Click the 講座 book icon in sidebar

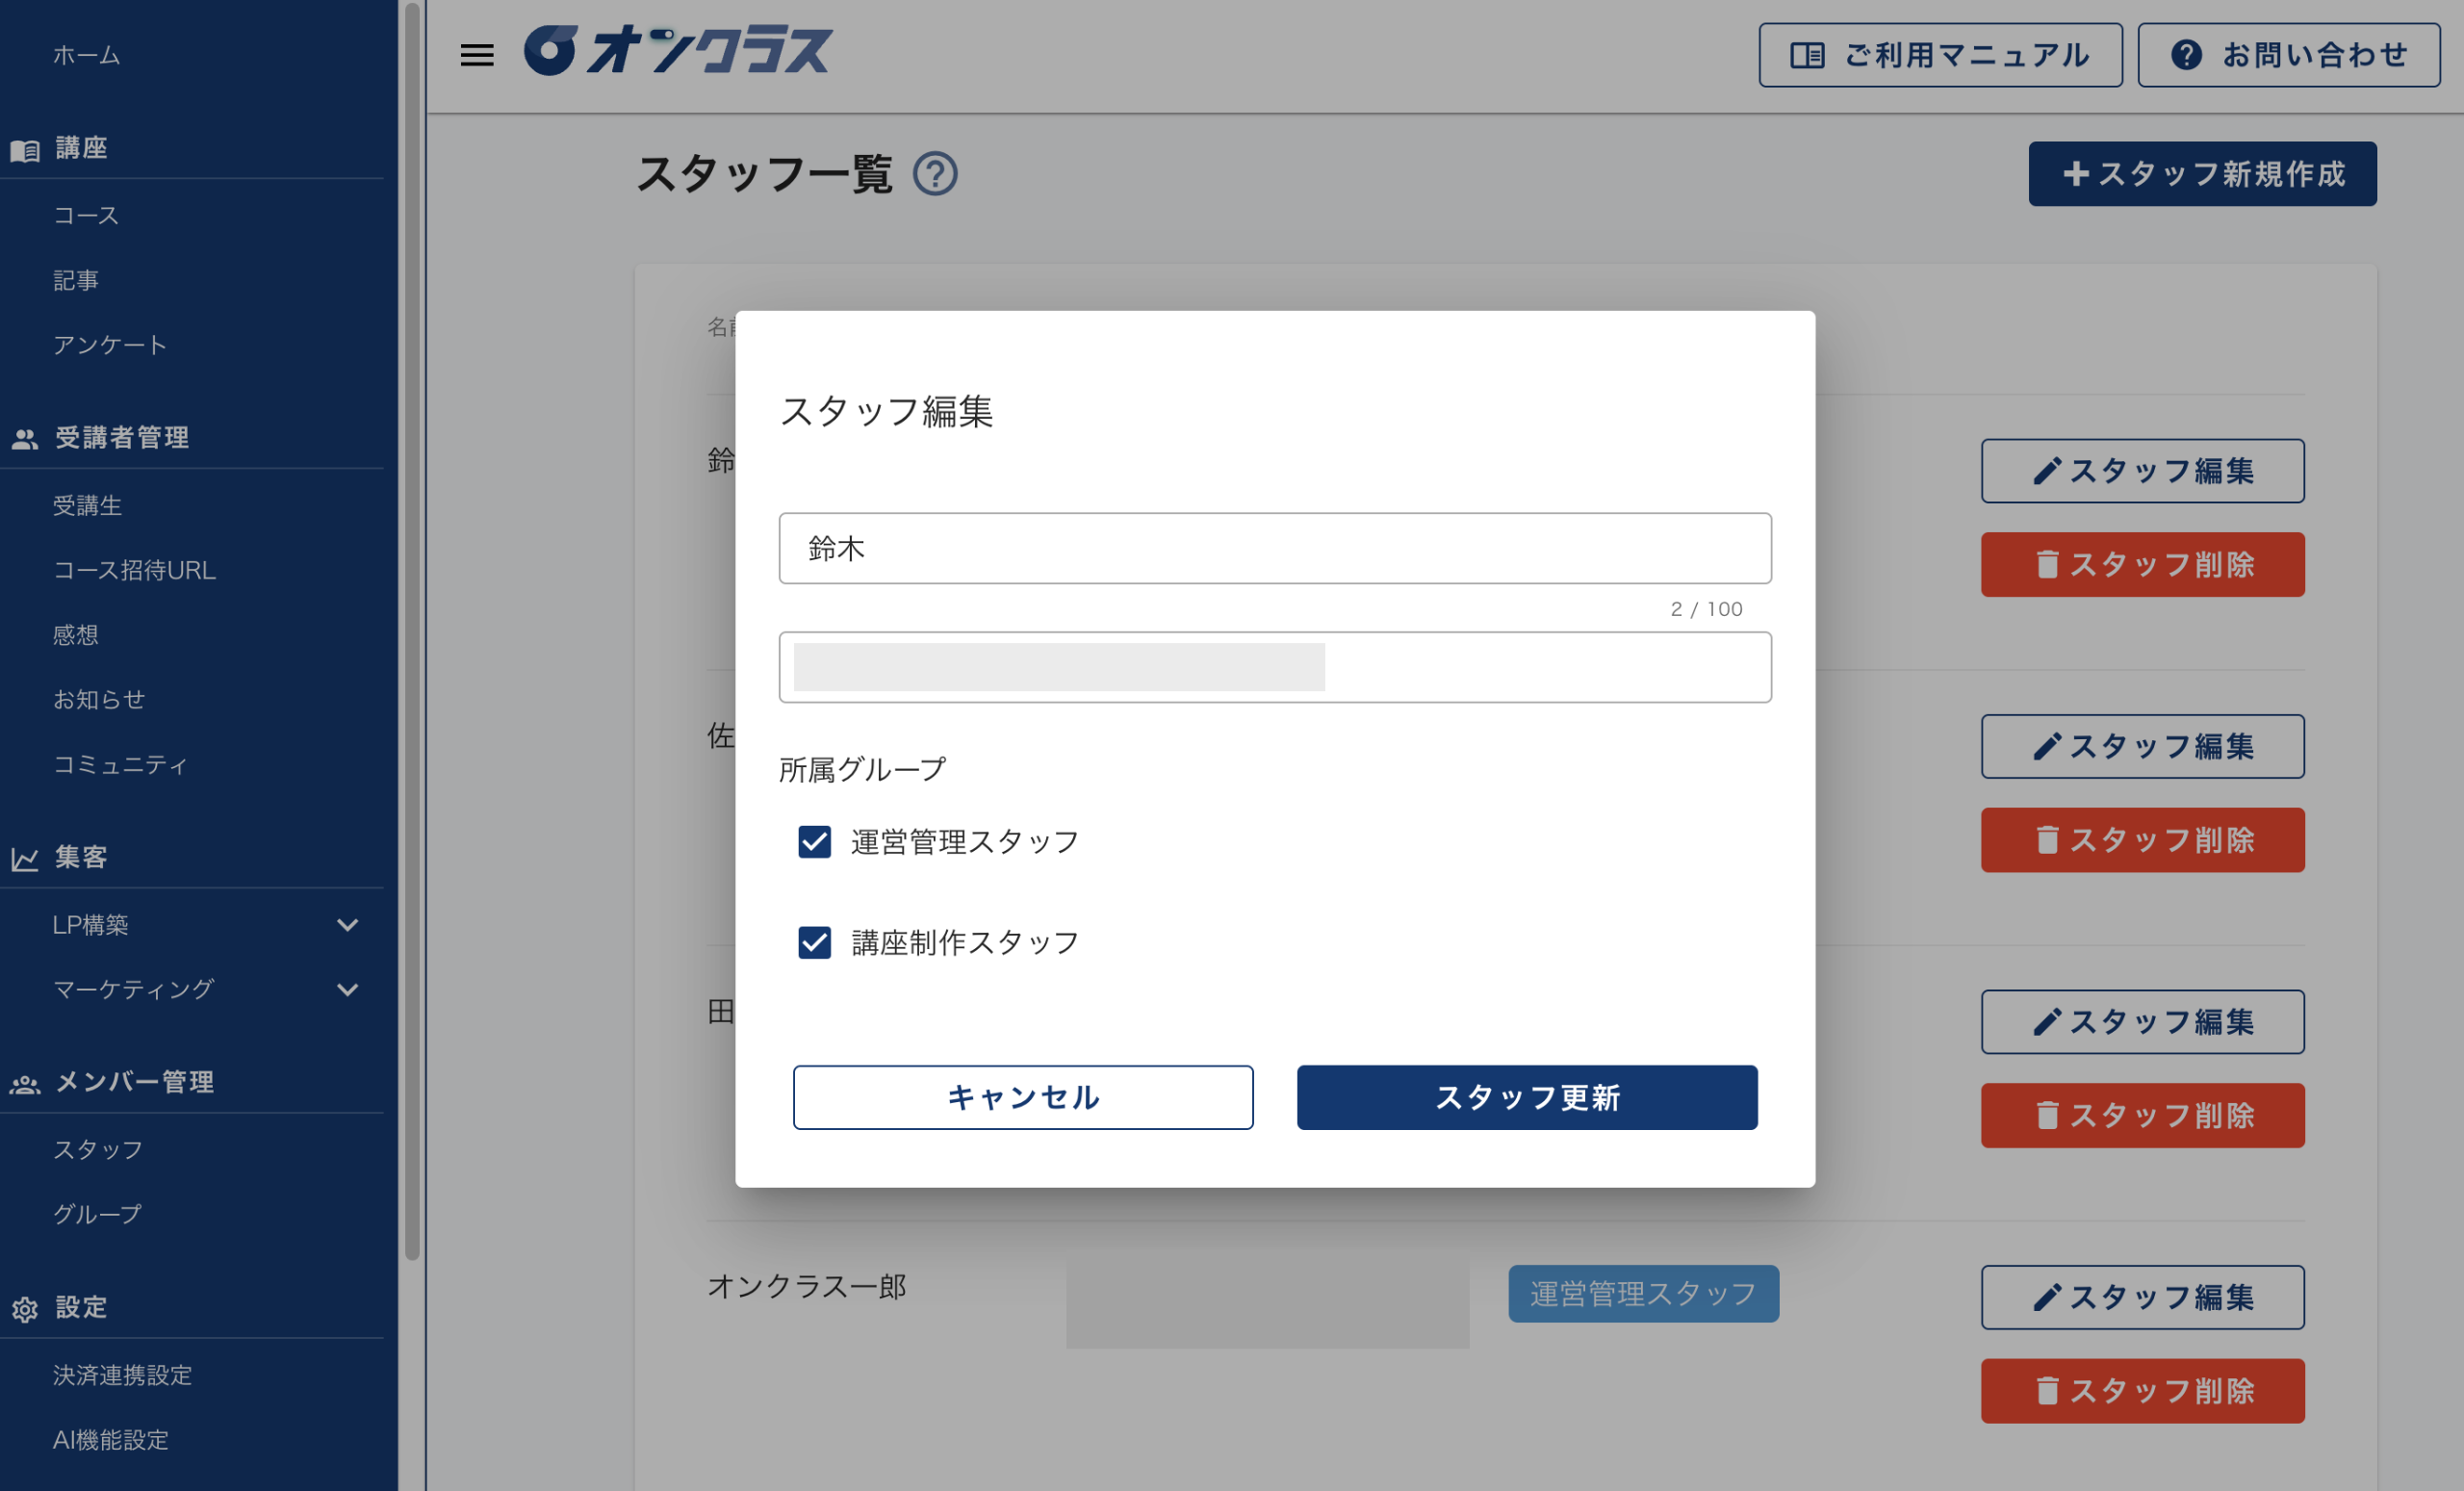point(25,150)
